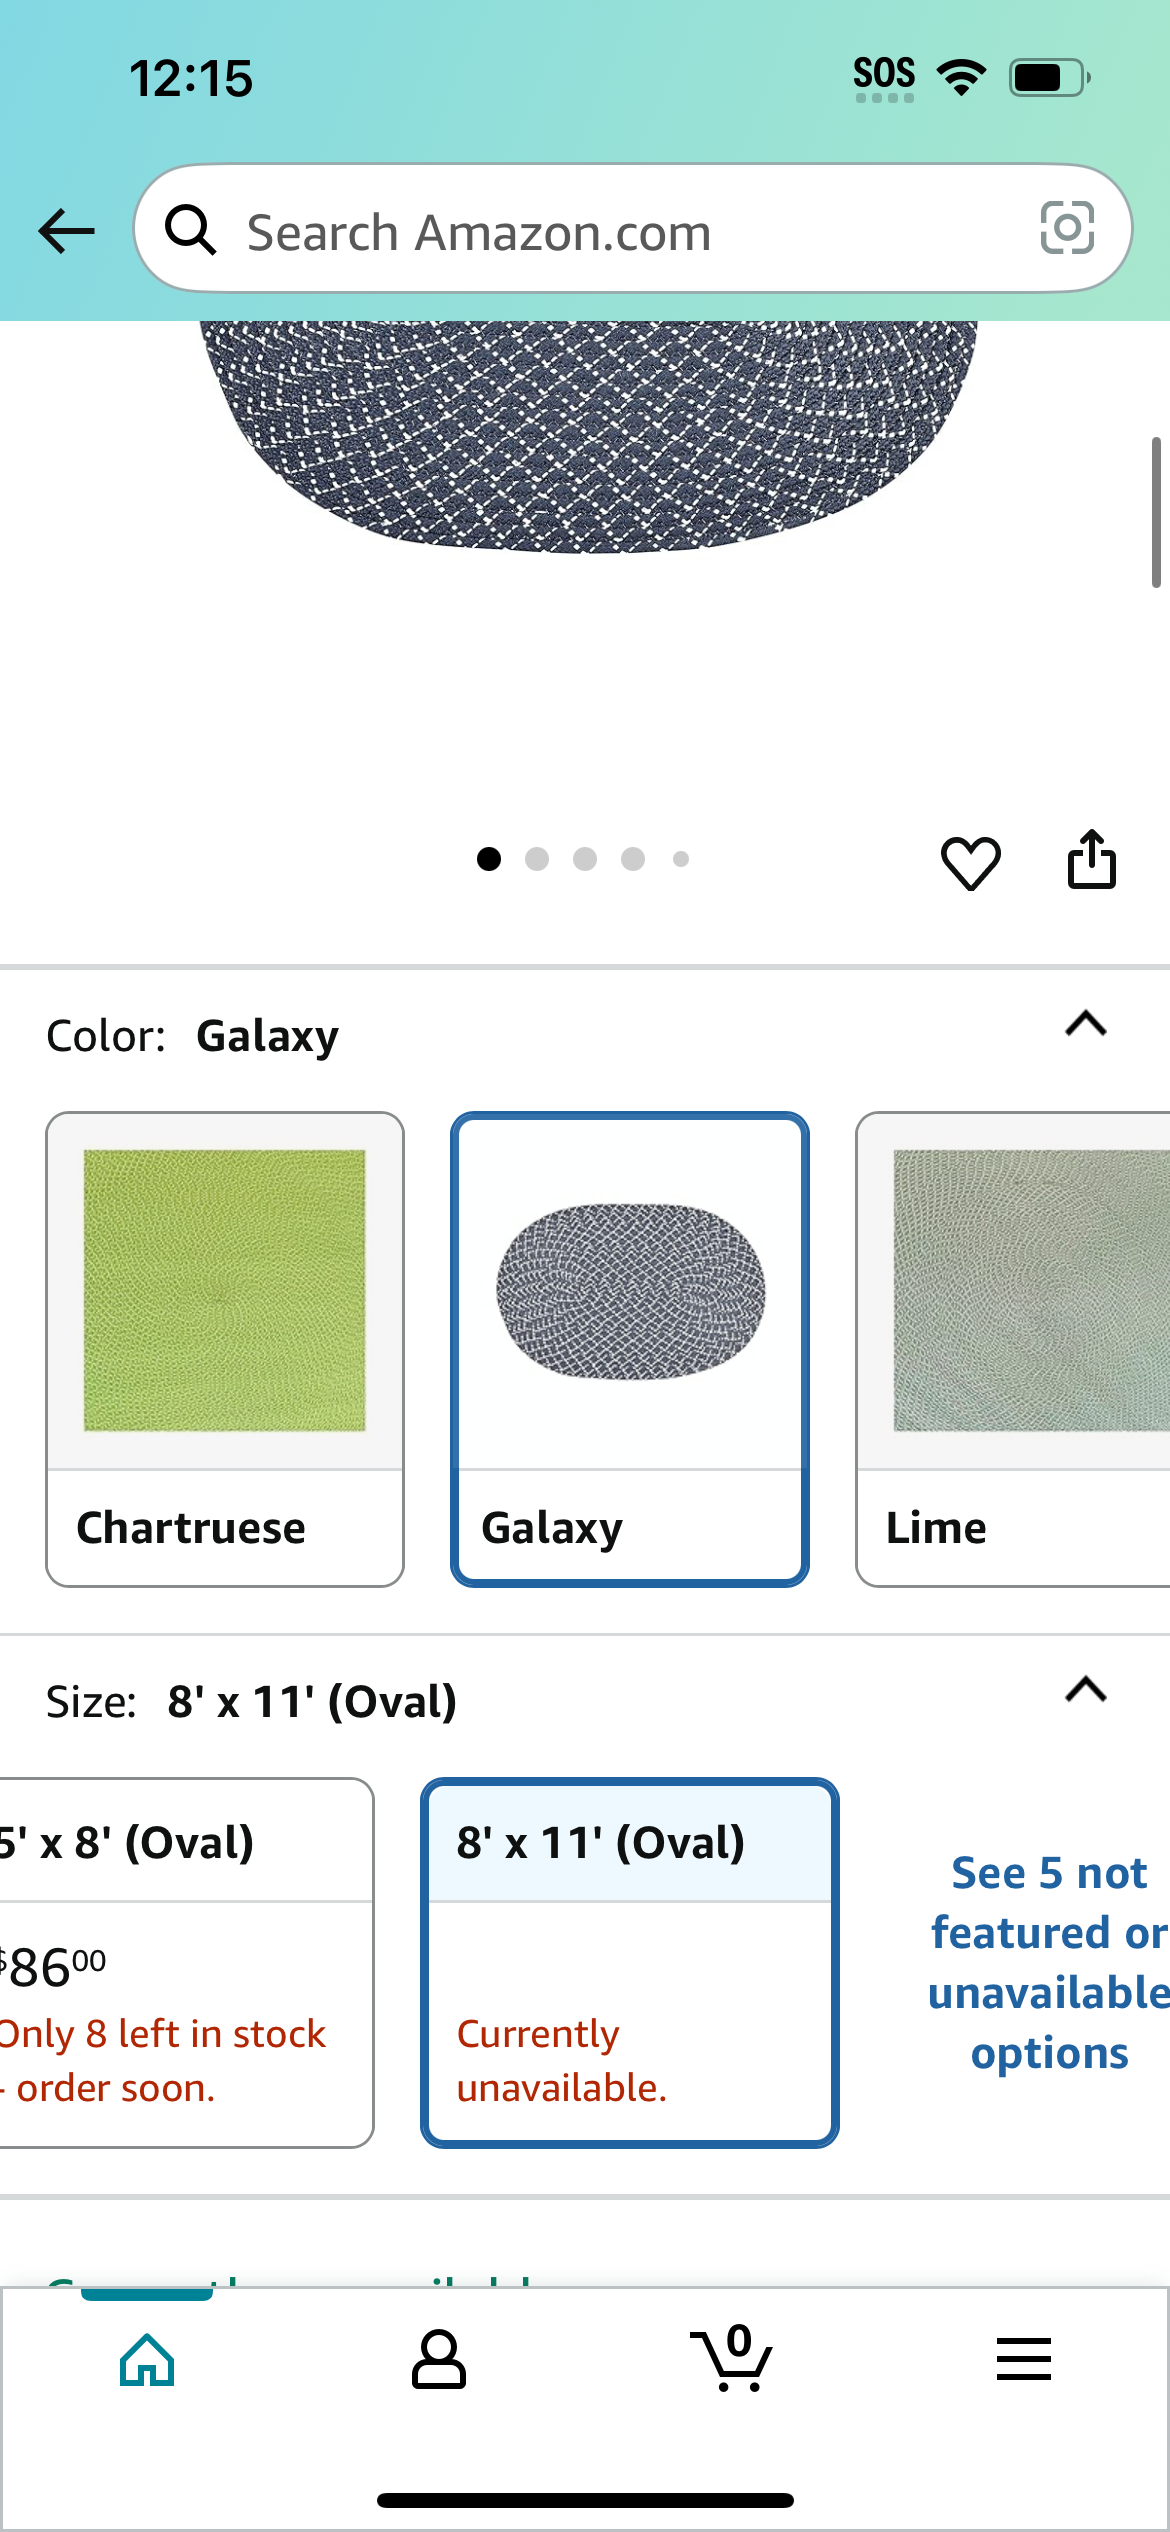Viewport: 1170px width, 2532px height.
Task: Open account profile icon
Action: click(439, 2360)
